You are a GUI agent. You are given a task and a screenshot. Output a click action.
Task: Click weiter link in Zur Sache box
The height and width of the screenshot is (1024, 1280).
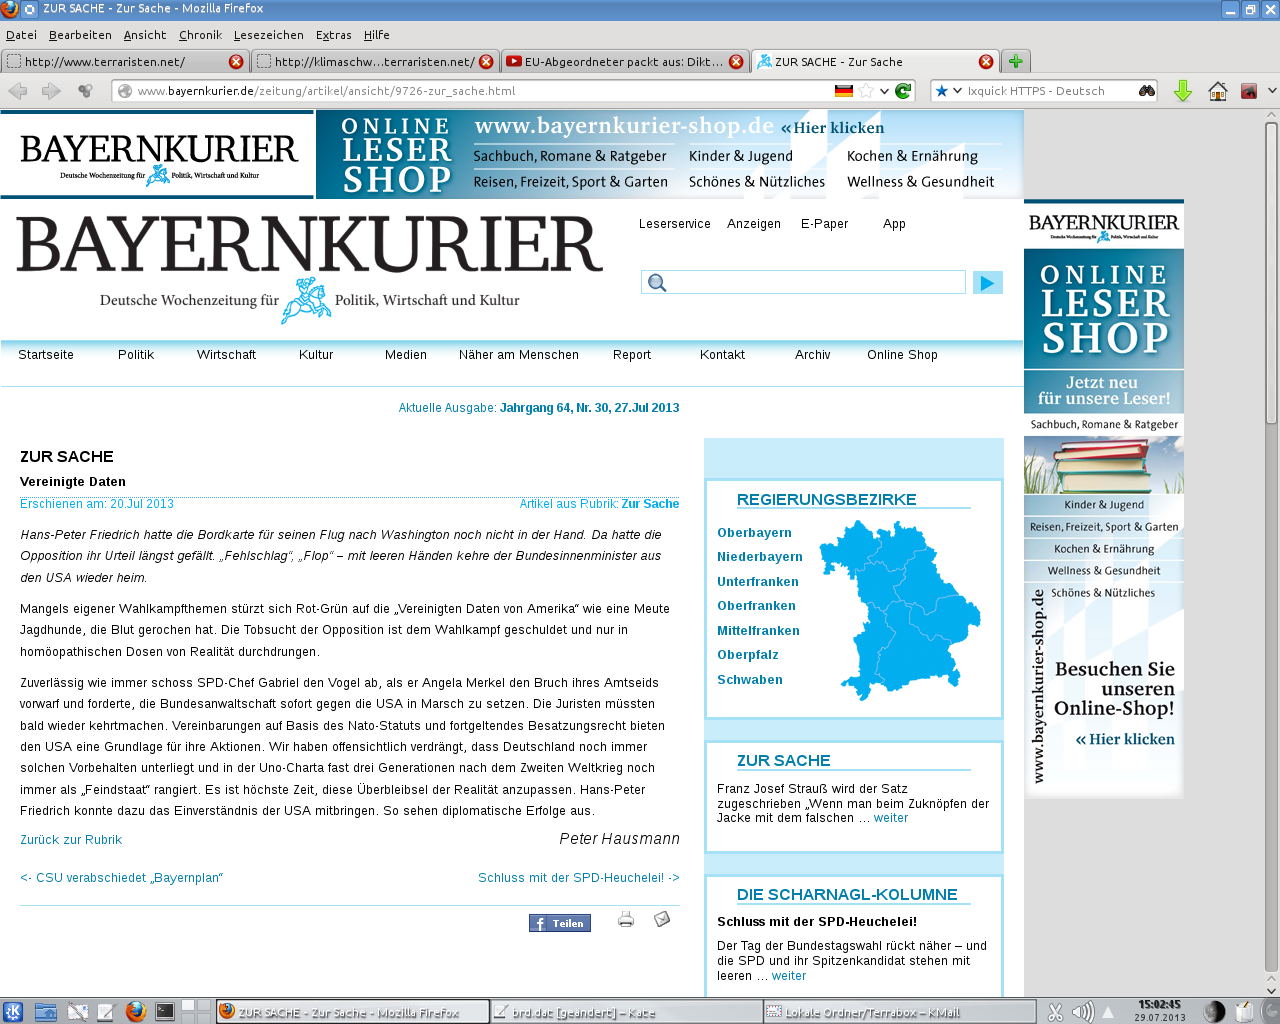tap(891, 818)
